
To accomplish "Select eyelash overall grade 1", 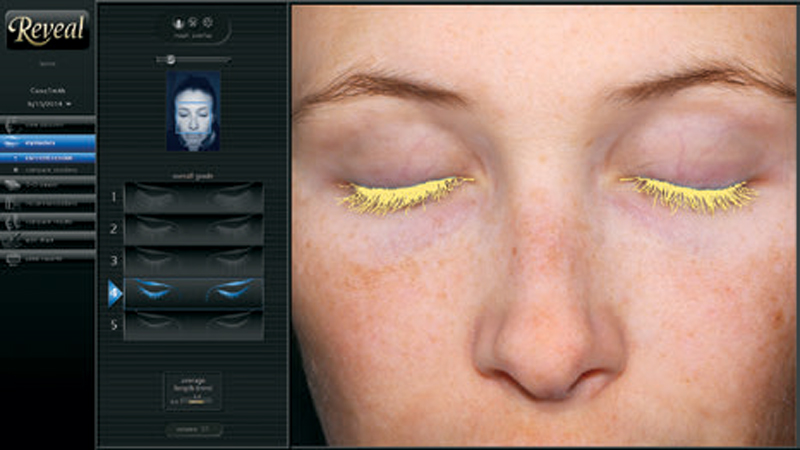I will [194, 197].
